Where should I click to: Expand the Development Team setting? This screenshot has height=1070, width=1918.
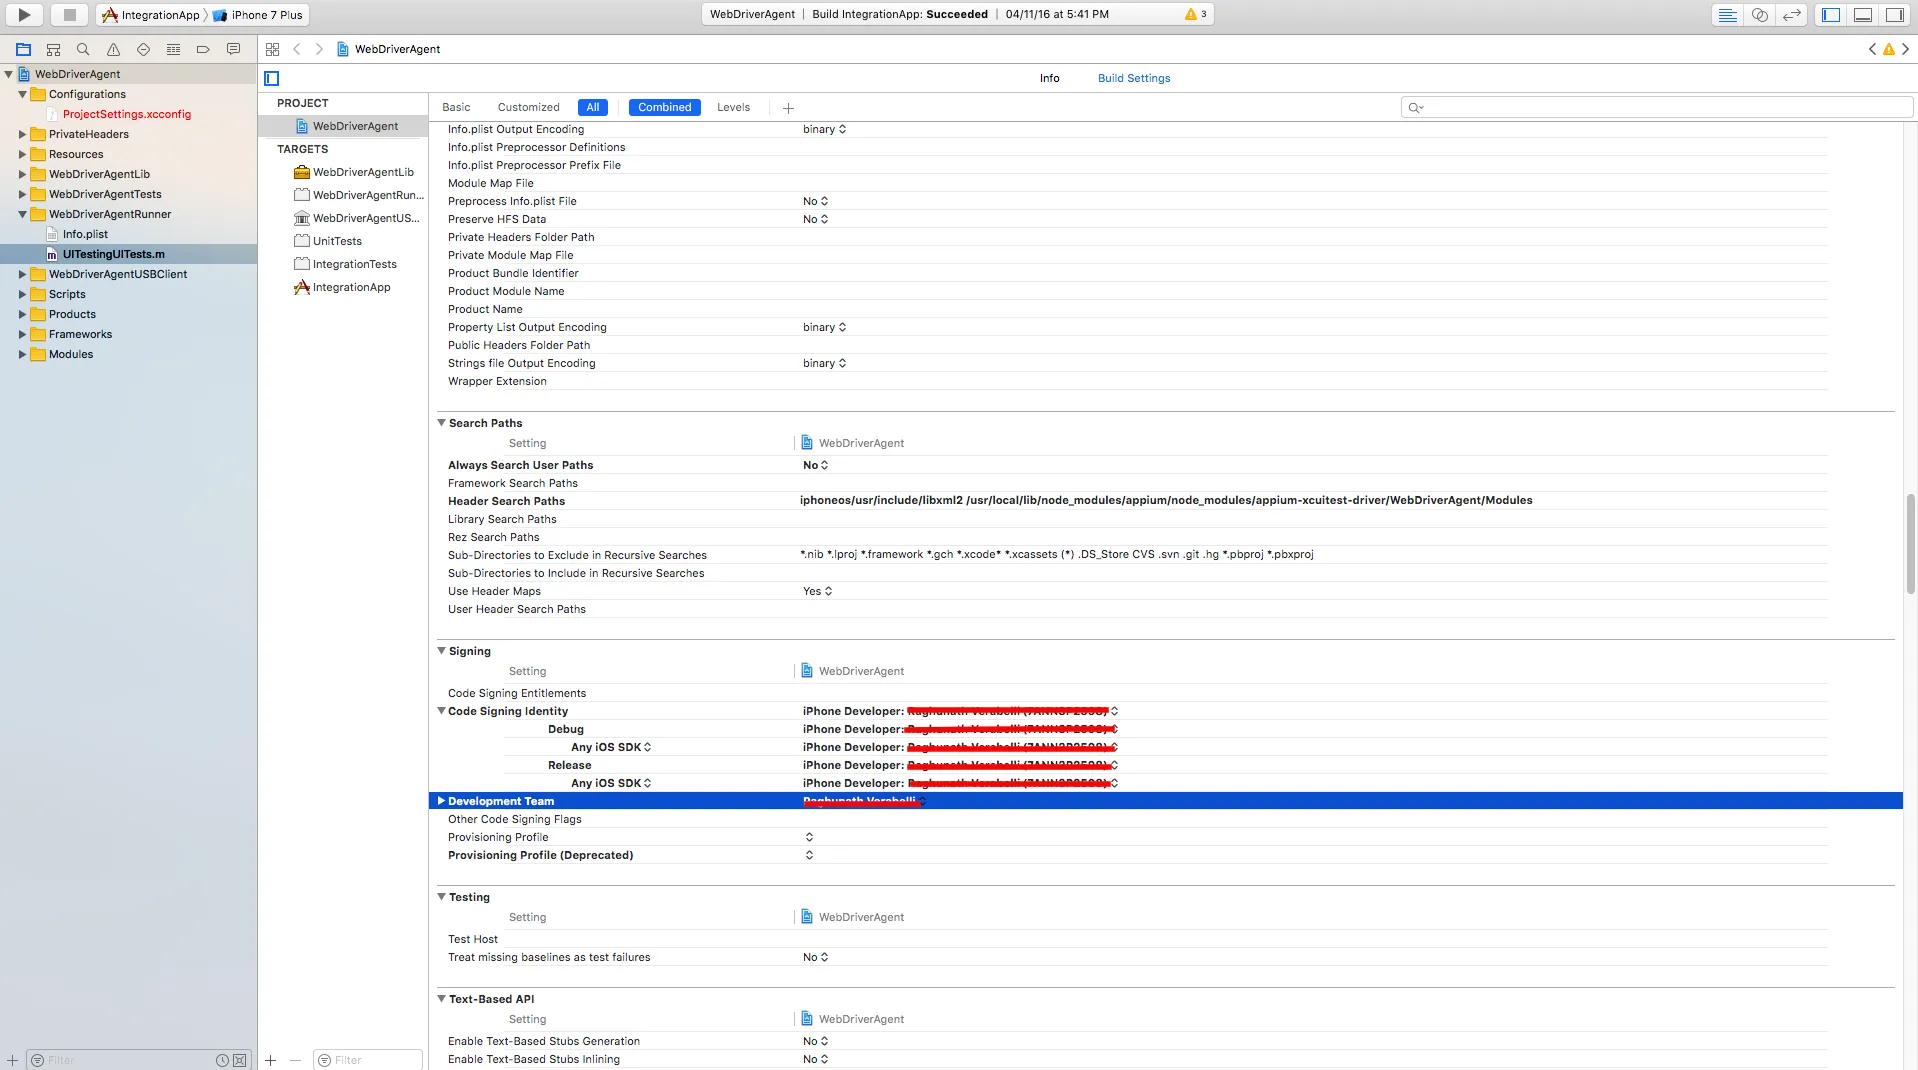441,801
